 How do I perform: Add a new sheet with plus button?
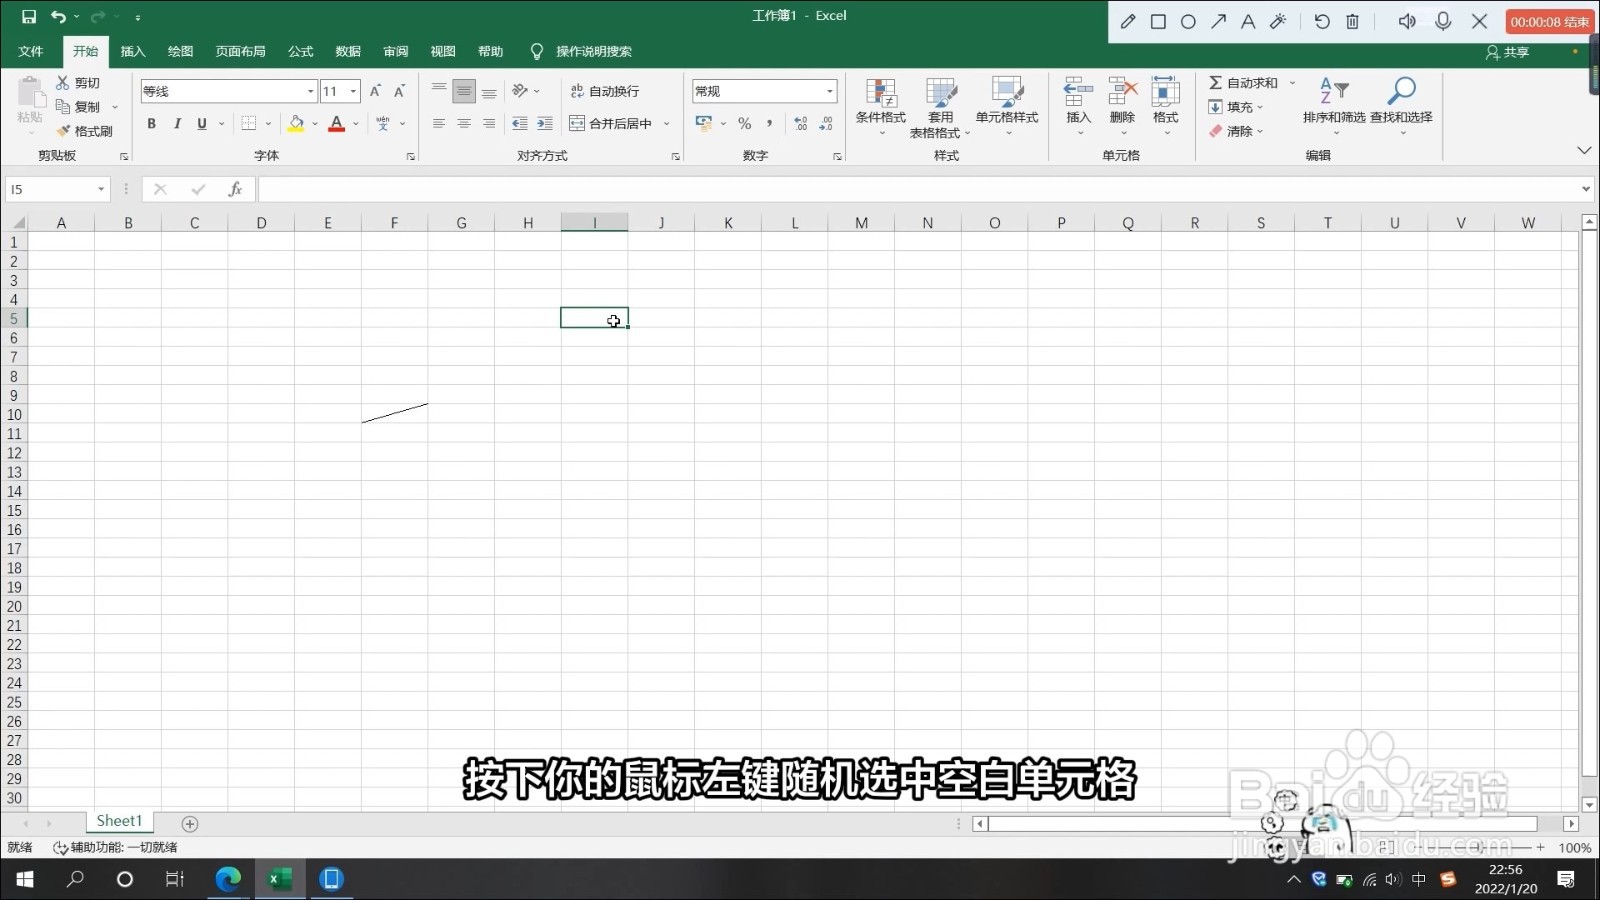[190, 824]
